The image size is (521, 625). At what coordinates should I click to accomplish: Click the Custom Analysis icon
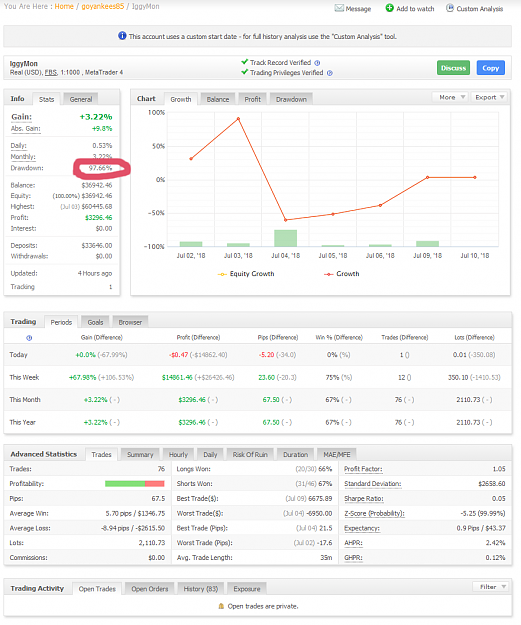coord(450,8)
